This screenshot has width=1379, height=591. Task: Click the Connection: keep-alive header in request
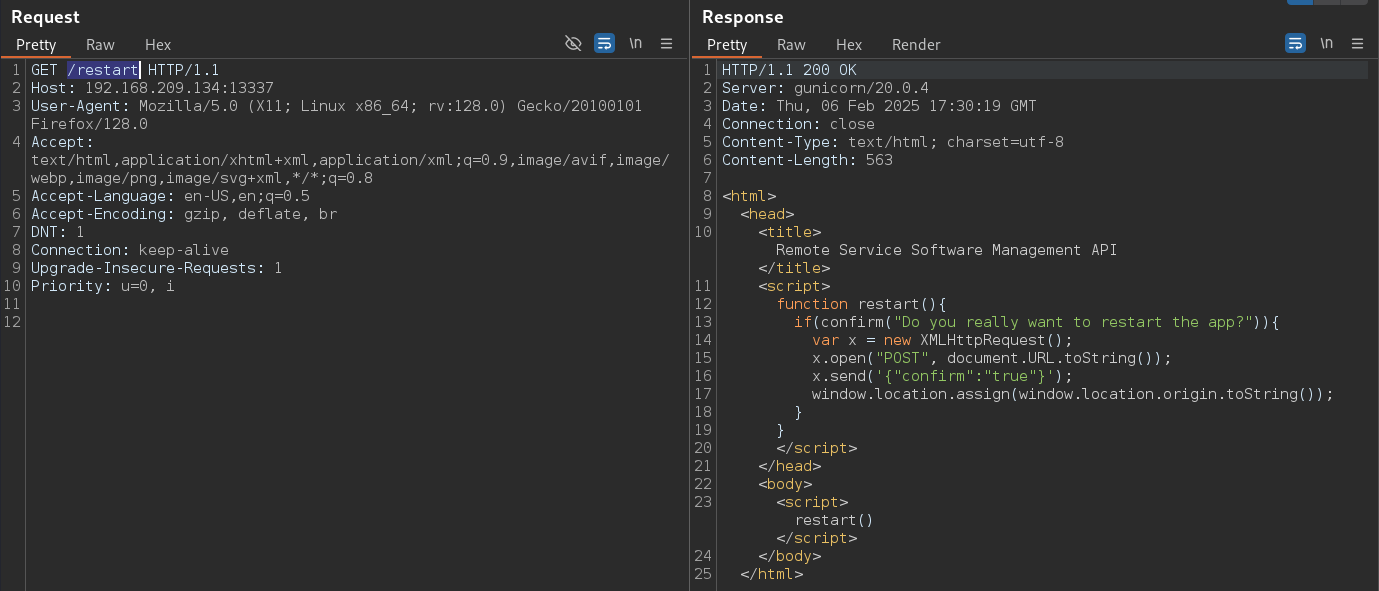(x=130, y=250)
